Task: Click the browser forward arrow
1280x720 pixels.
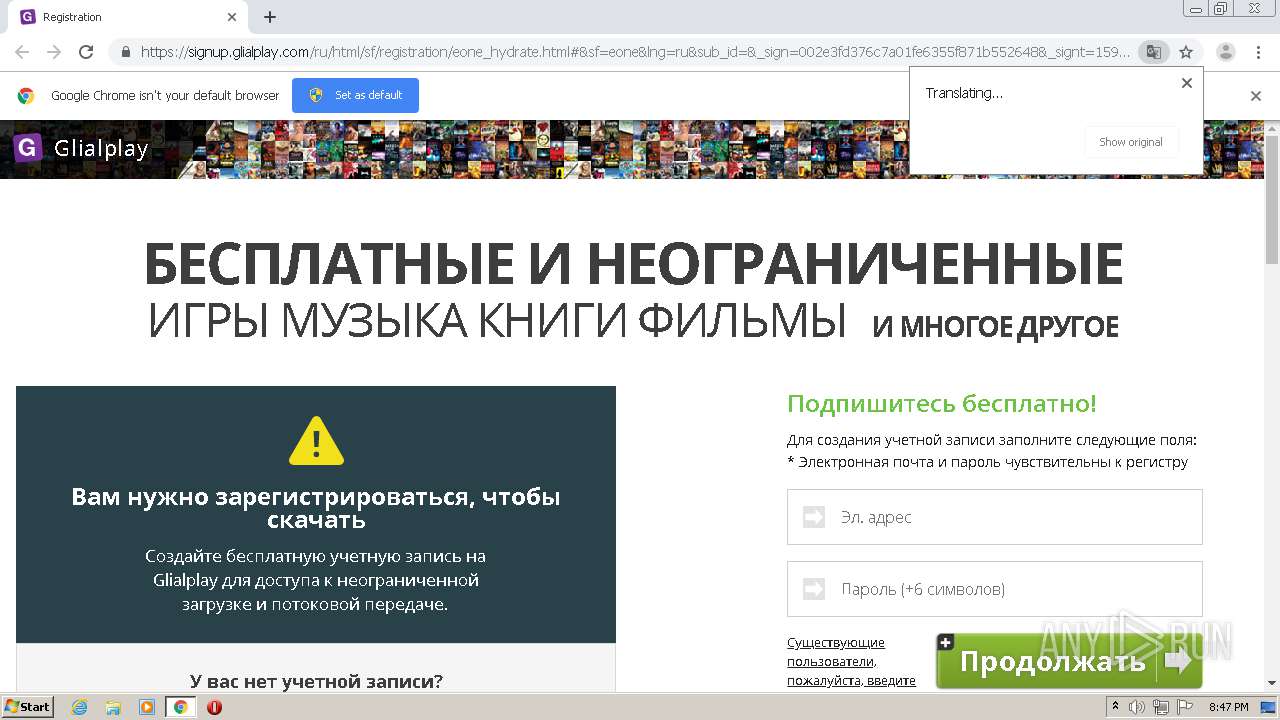Action: (54, 52)
